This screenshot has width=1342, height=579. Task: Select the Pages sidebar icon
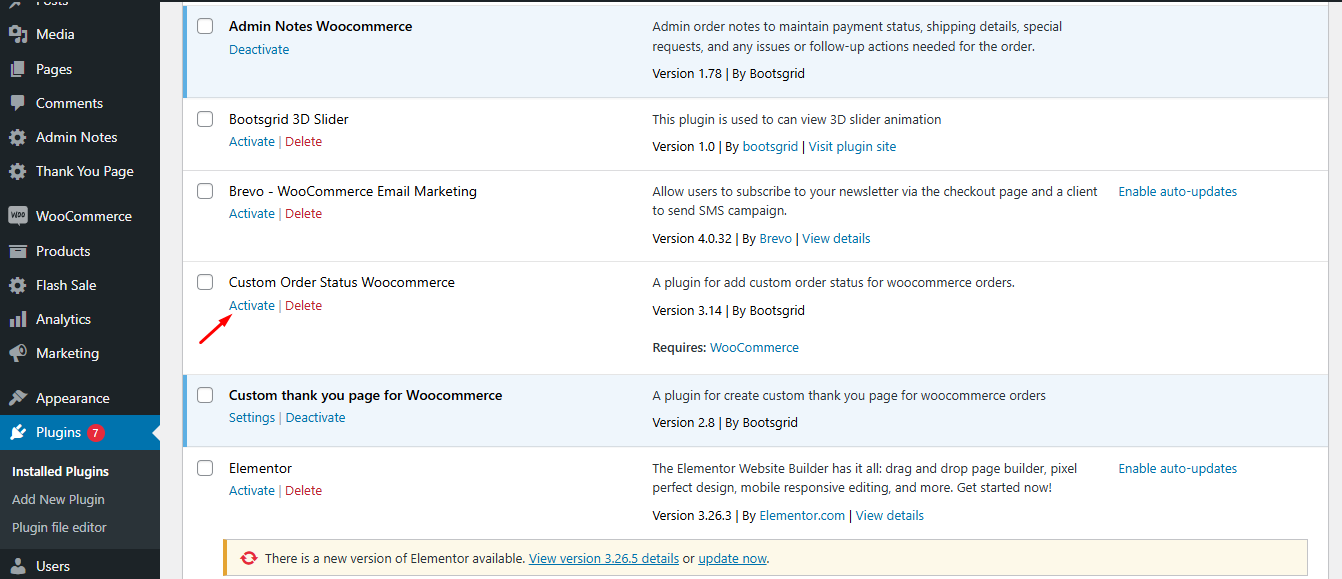tap(18, 69)
